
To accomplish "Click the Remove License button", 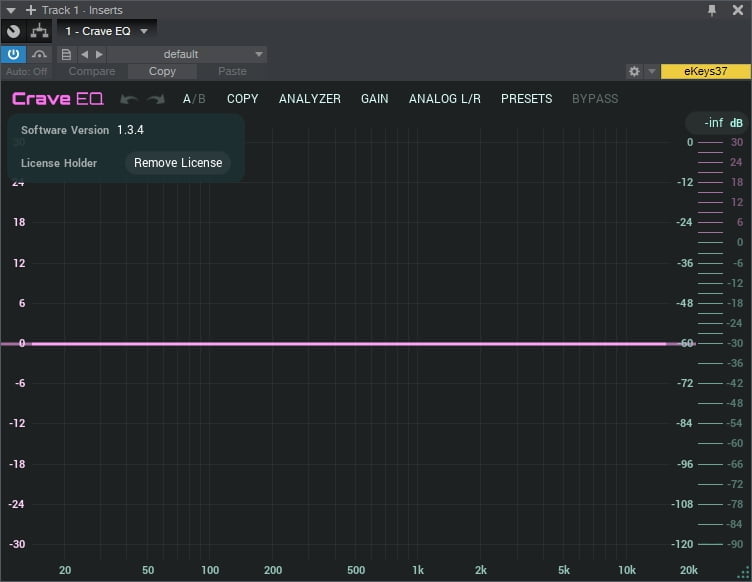I will 178,163.
